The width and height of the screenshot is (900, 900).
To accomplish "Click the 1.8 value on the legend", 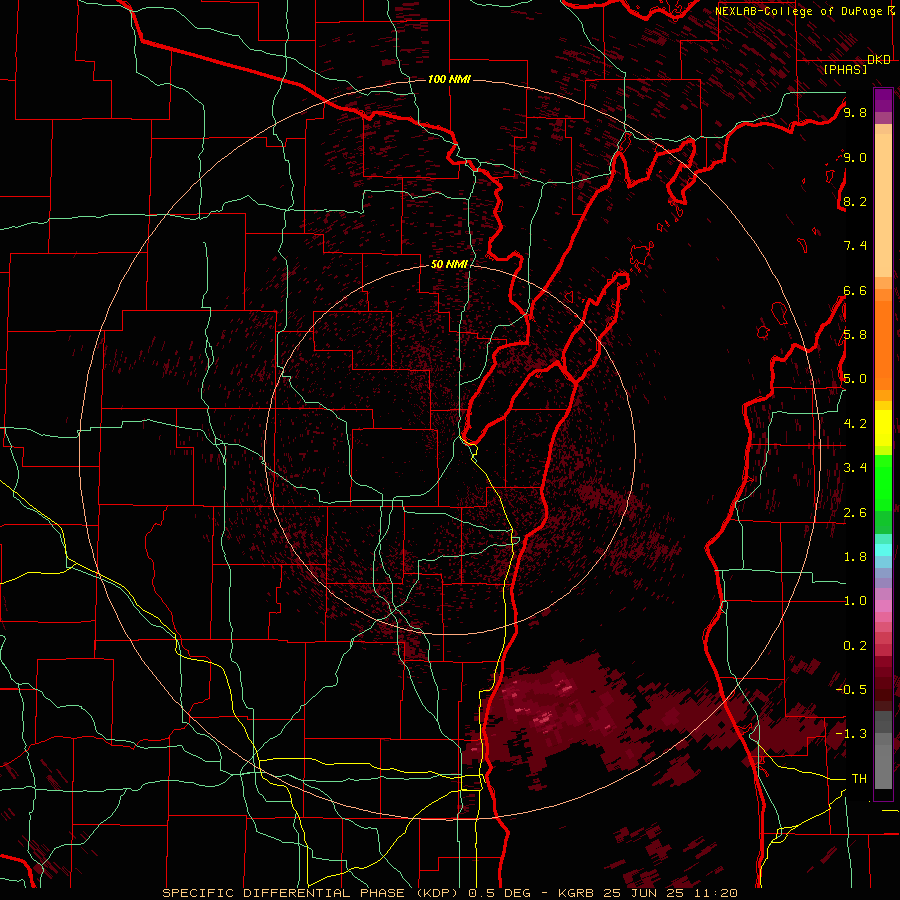I will [855, 557].
